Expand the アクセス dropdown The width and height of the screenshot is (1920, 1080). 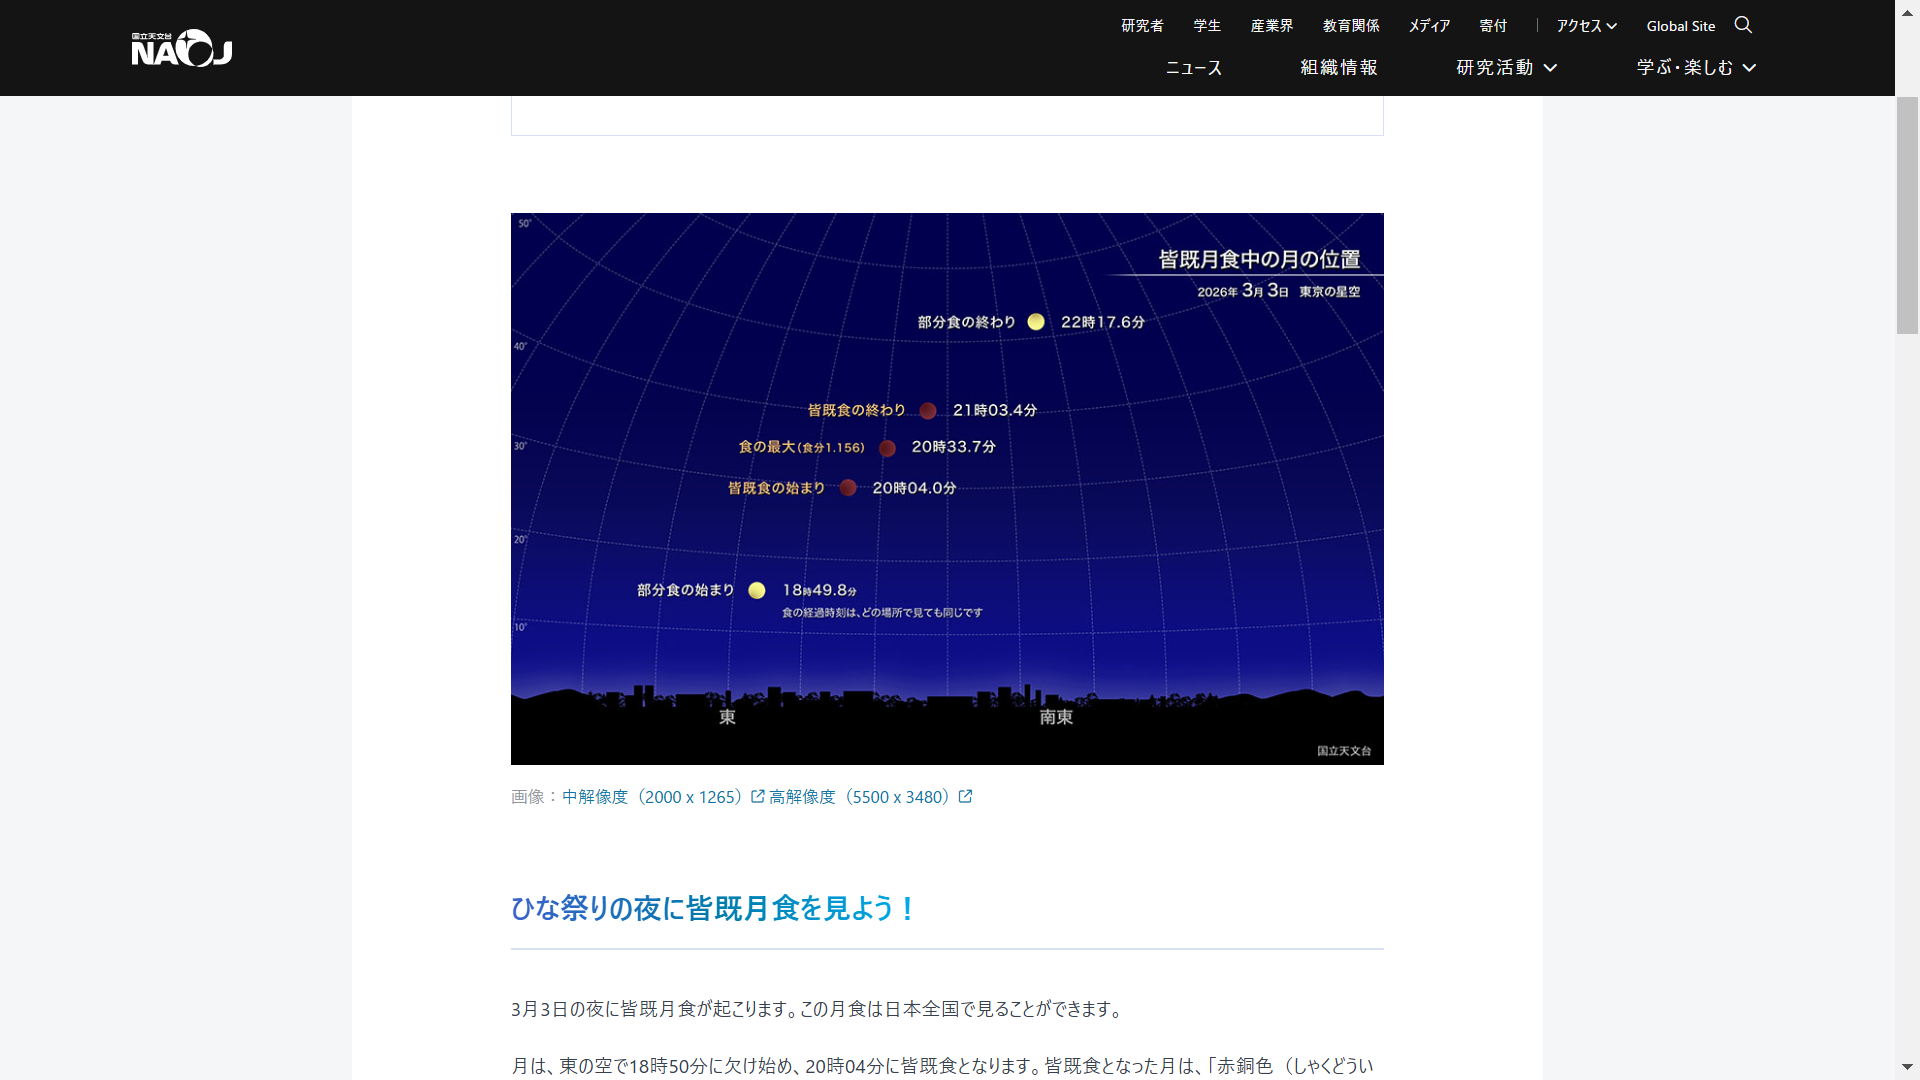pos(1586,26)
